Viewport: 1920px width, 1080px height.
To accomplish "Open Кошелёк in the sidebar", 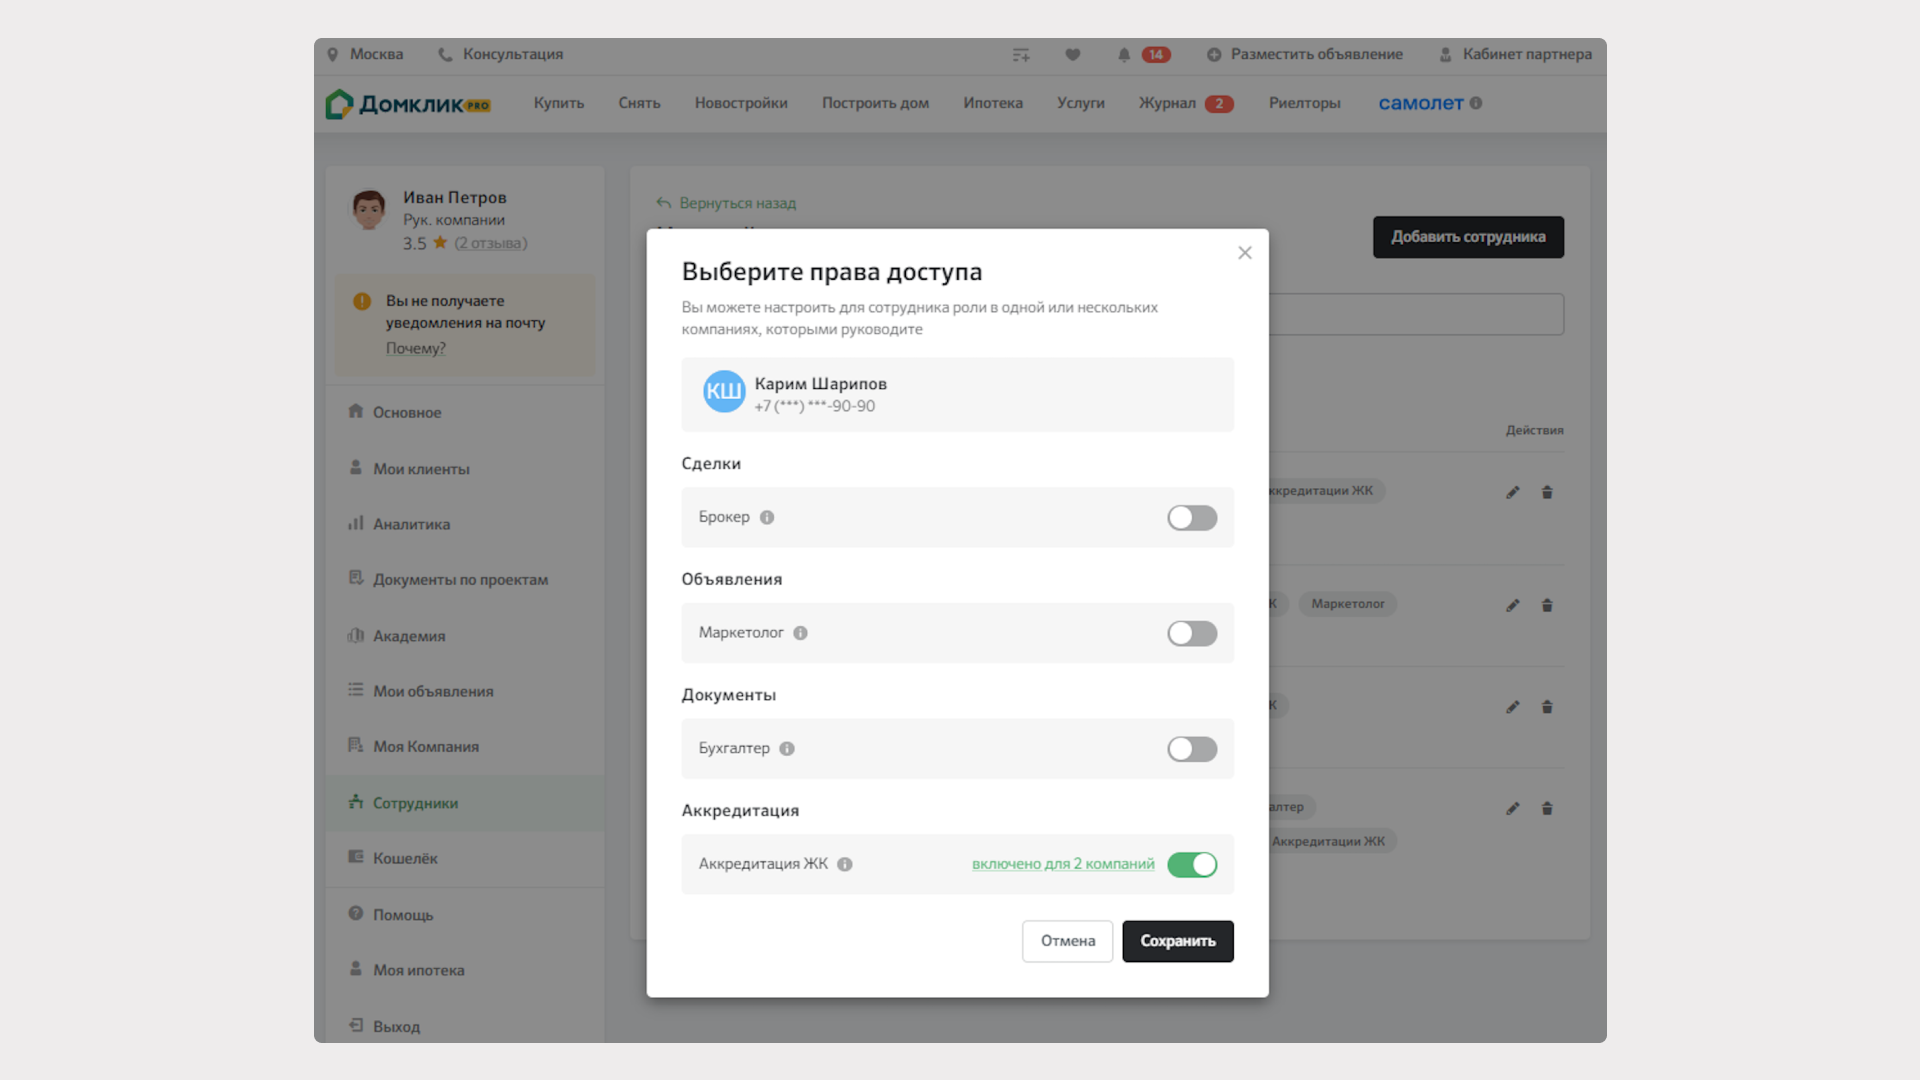I will pyautogui.click(x=465, y=858).
